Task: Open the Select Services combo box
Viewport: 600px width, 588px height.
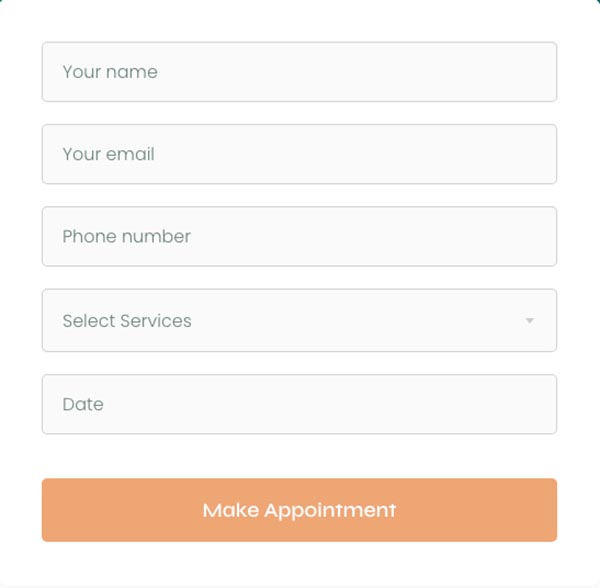Action: [298, 321]
